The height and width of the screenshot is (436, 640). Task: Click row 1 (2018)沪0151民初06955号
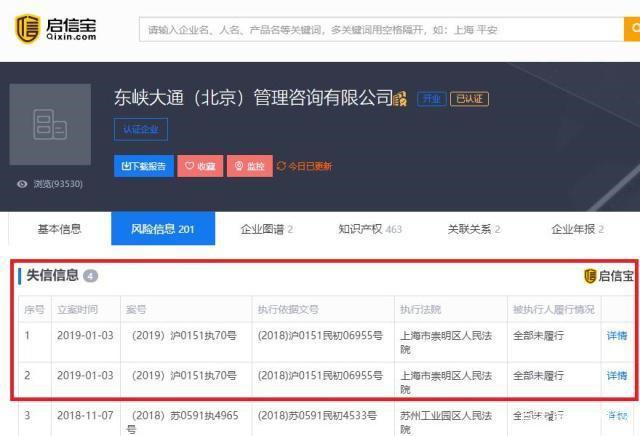pos(320,336)
